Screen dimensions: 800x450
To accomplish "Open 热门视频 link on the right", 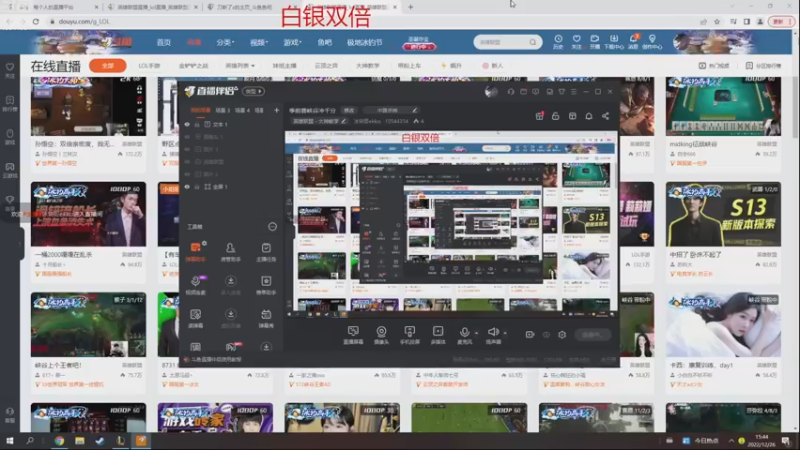I will click(714, 66).
